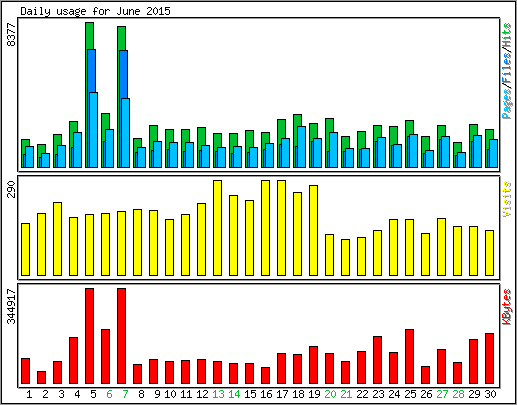Select green weekend day 20 label
The image size is (517, 405).
click(330, 394)
